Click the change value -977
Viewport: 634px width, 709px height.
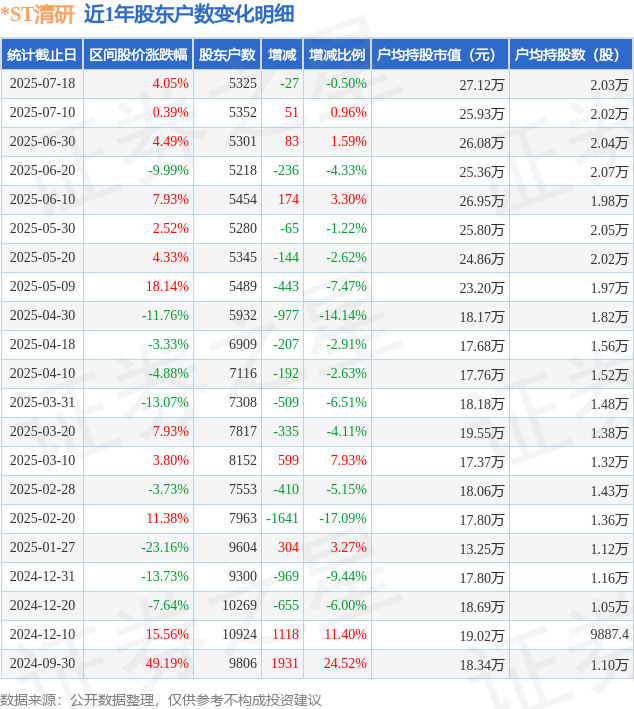click(286, 315)
